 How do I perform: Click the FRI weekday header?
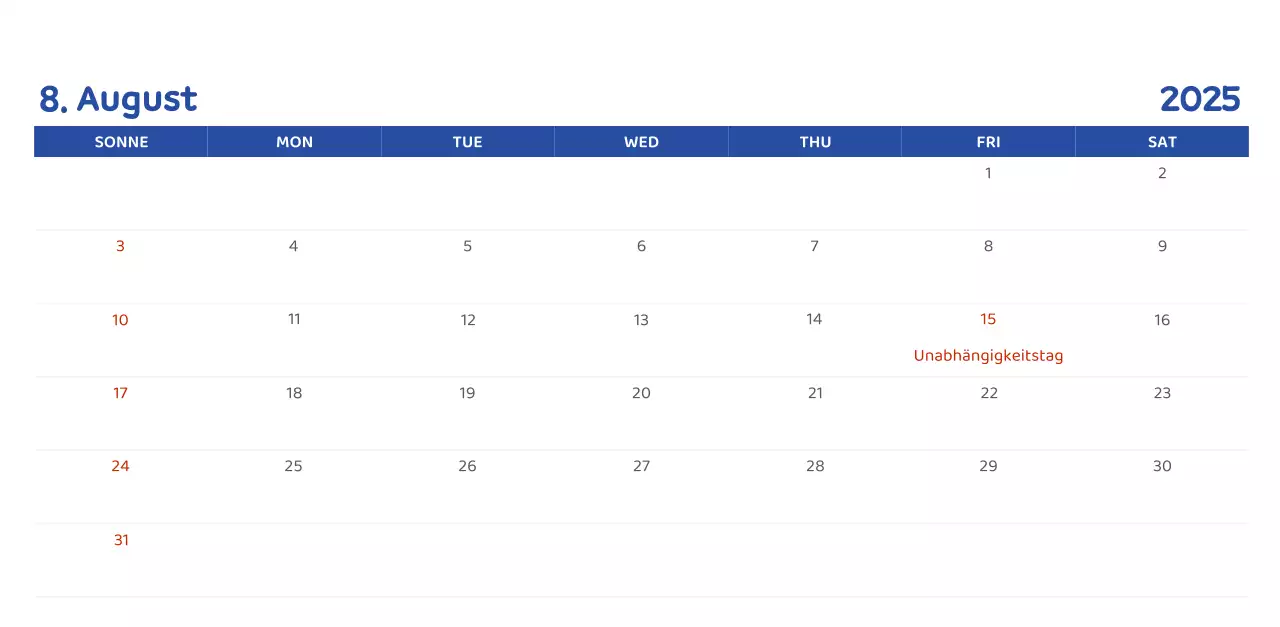pos(988,142)
